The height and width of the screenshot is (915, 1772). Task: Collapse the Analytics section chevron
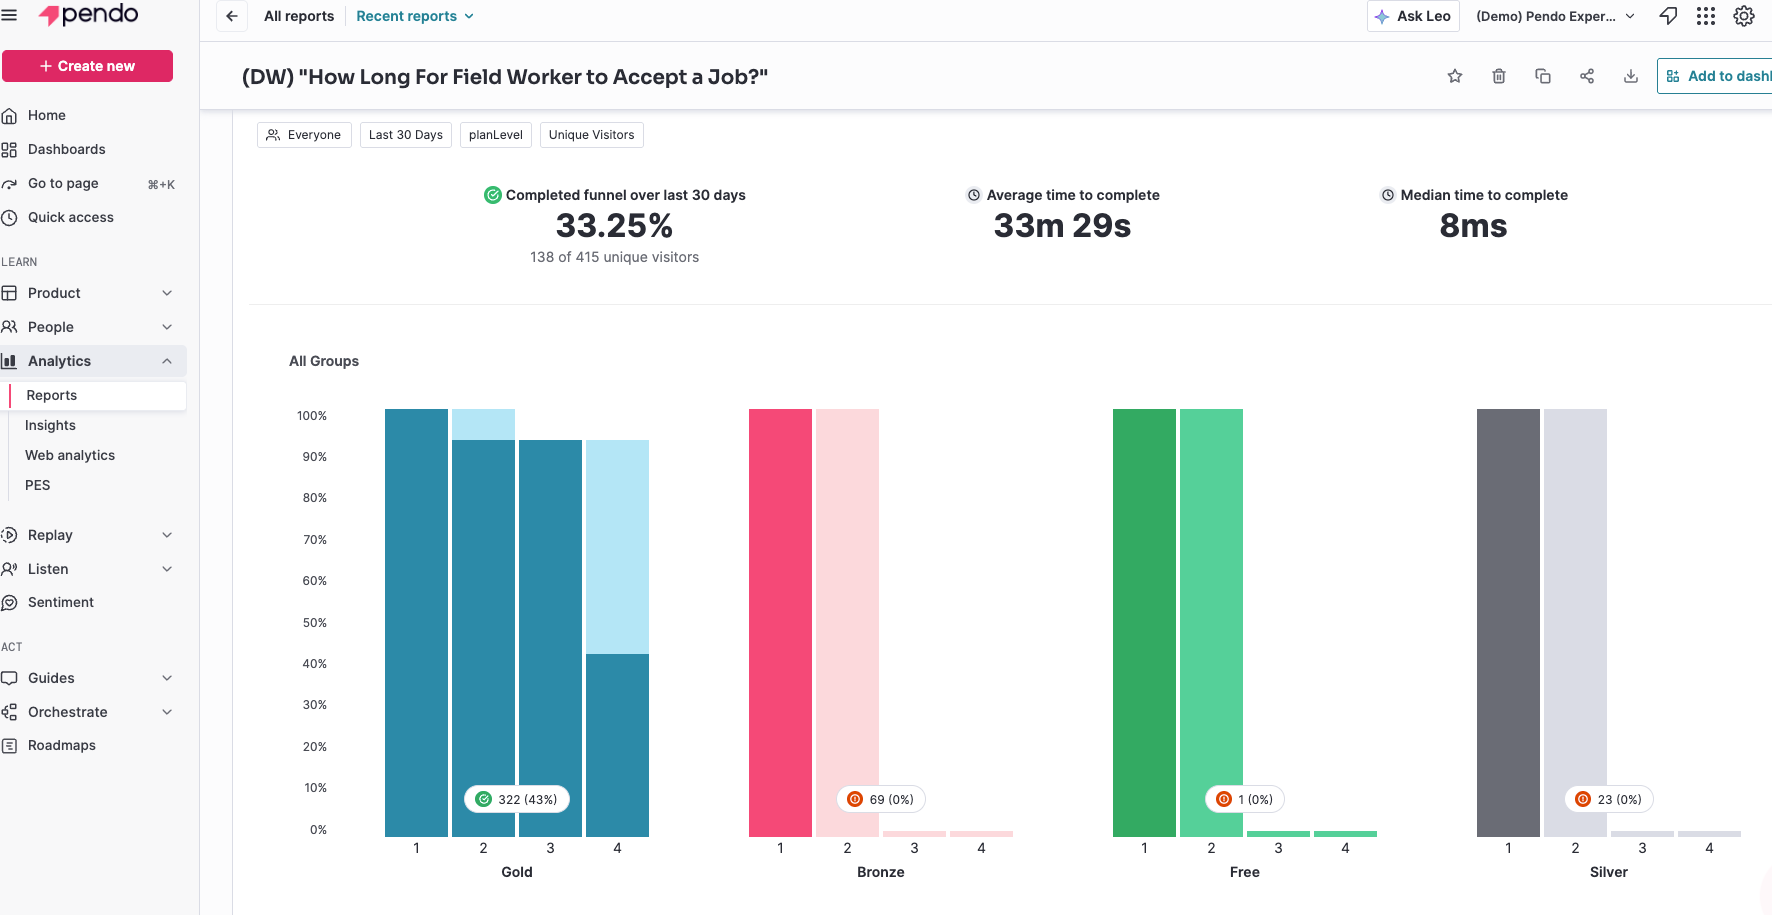click(x=167, y=361)
